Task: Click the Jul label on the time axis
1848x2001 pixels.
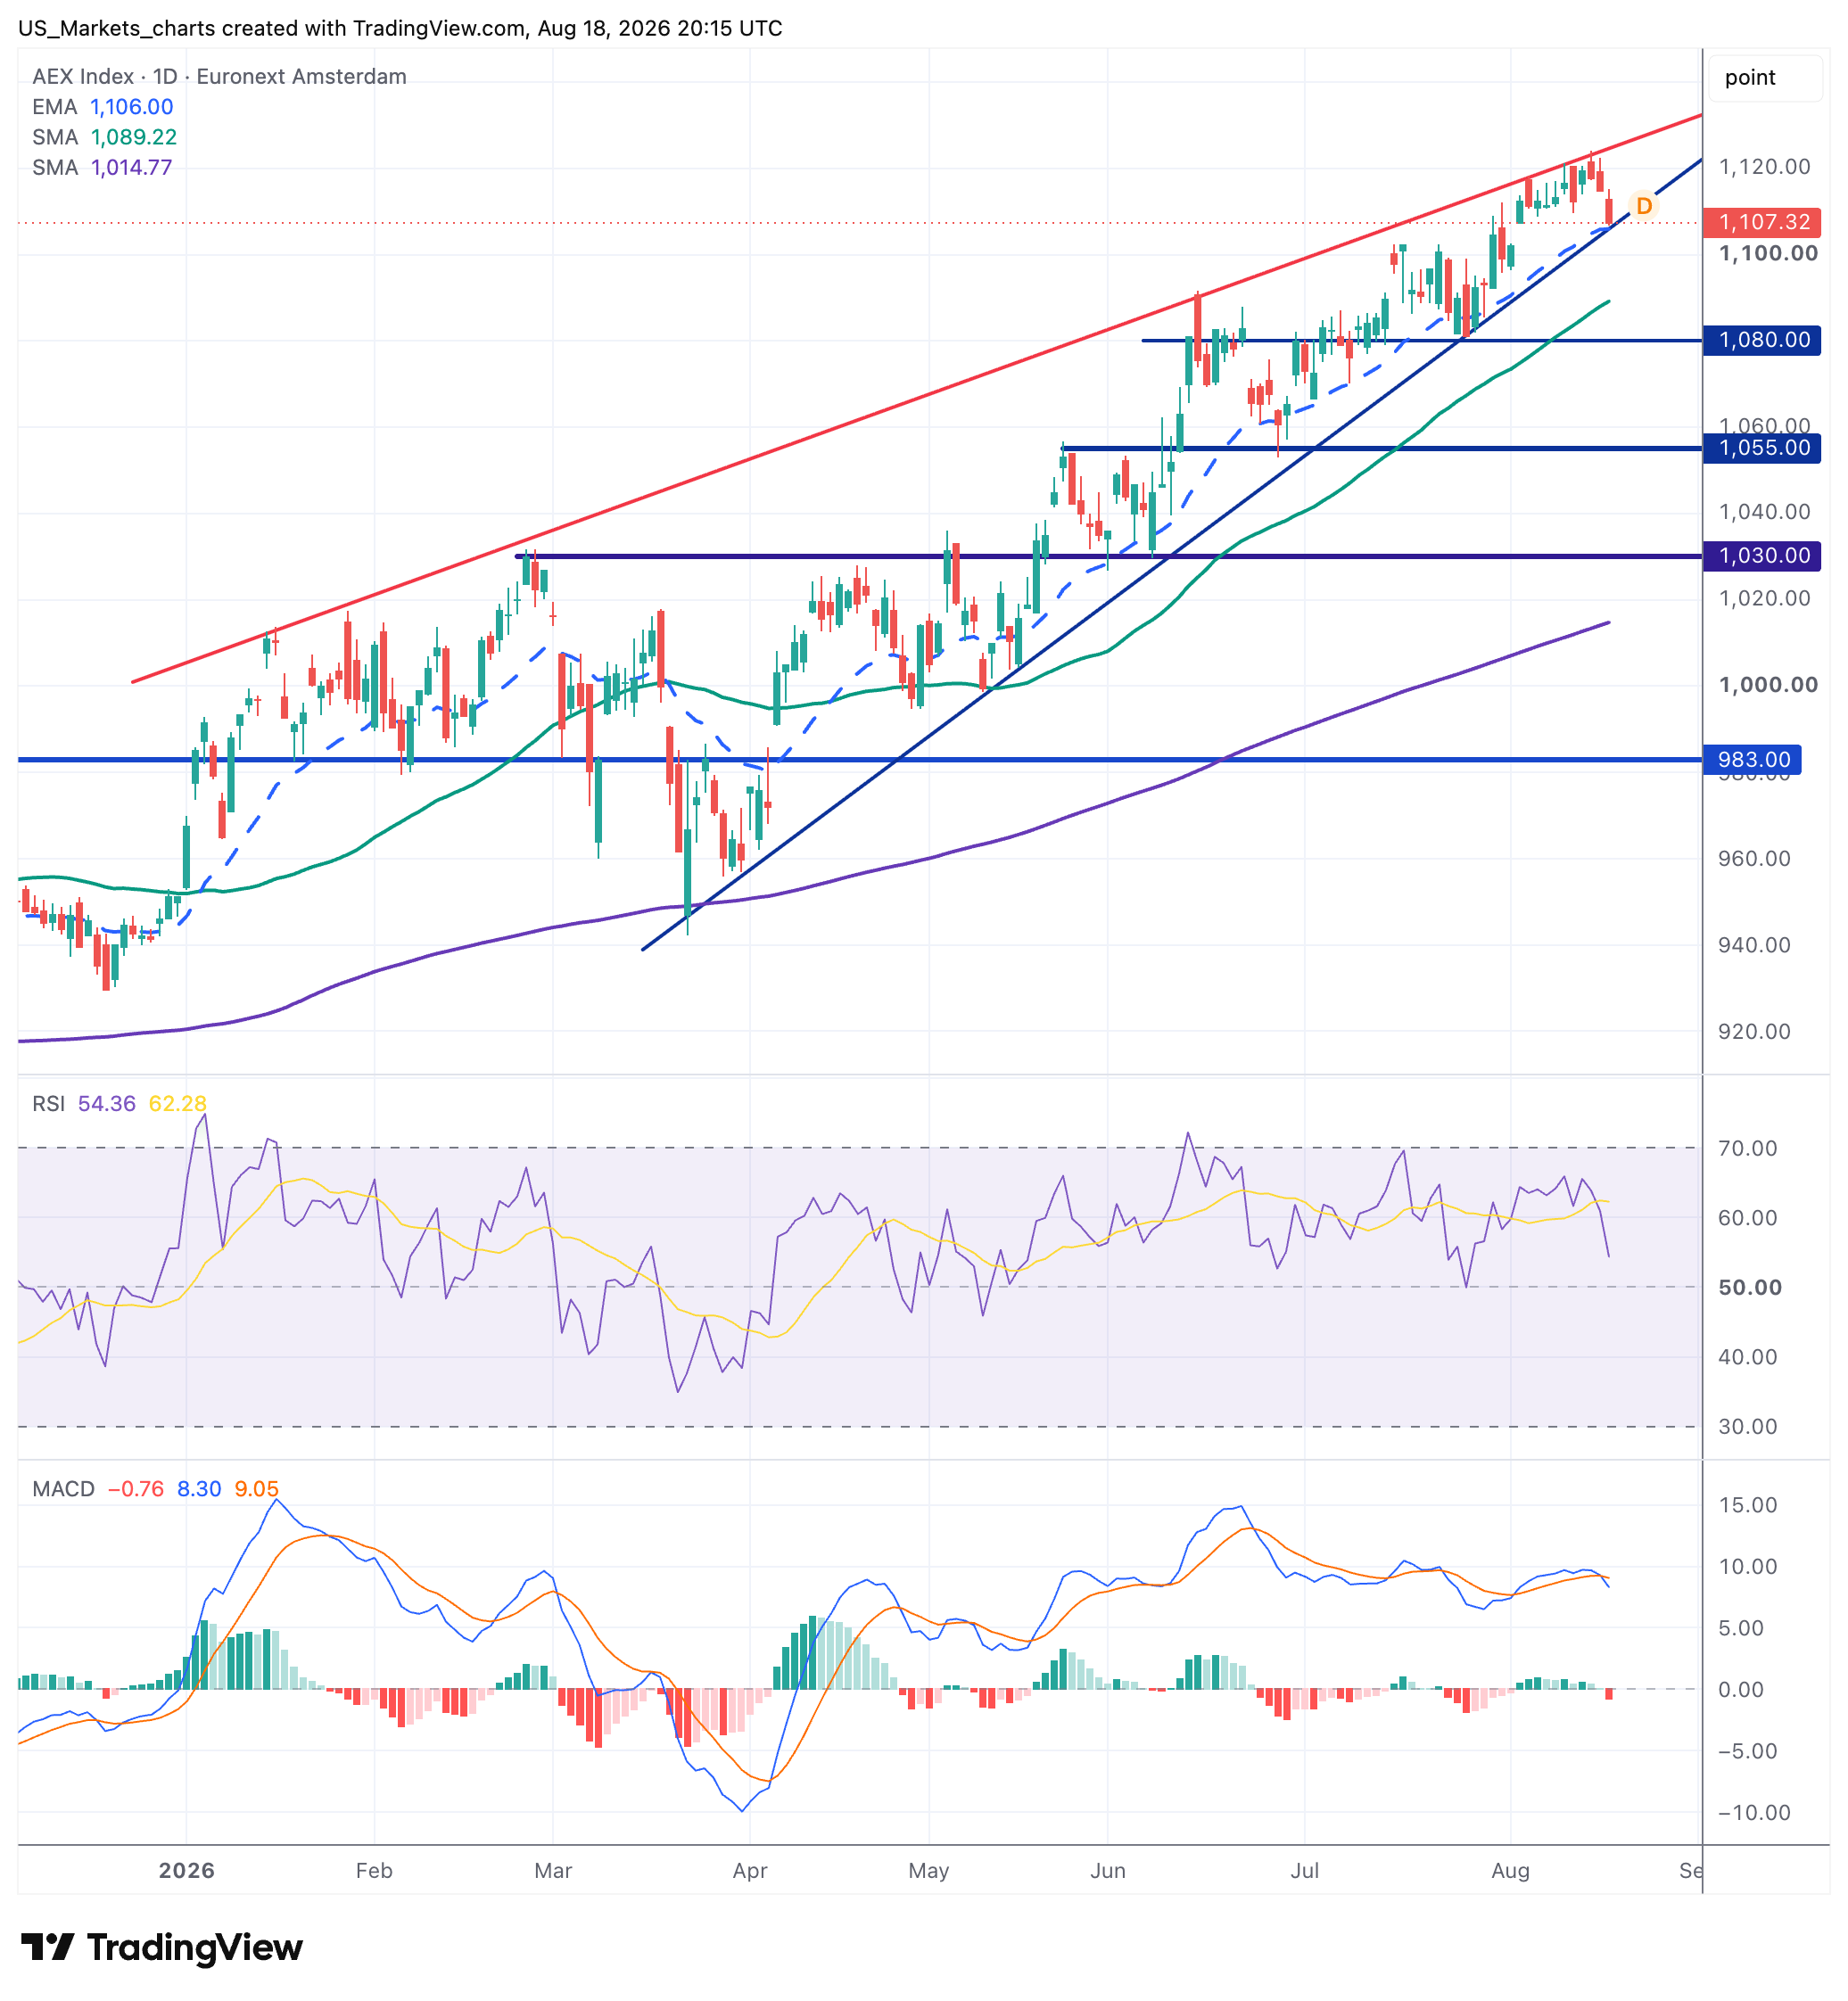Action: (1305, 1871)
